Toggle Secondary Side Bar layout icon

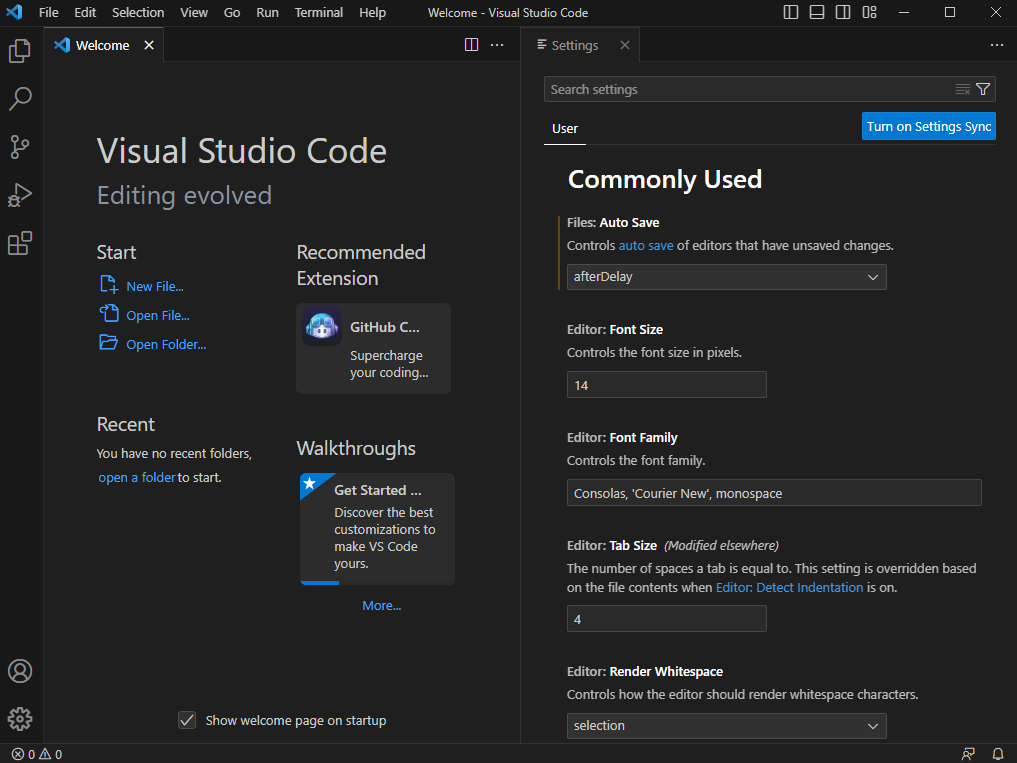pyautogui.click(x=843, y=12)
